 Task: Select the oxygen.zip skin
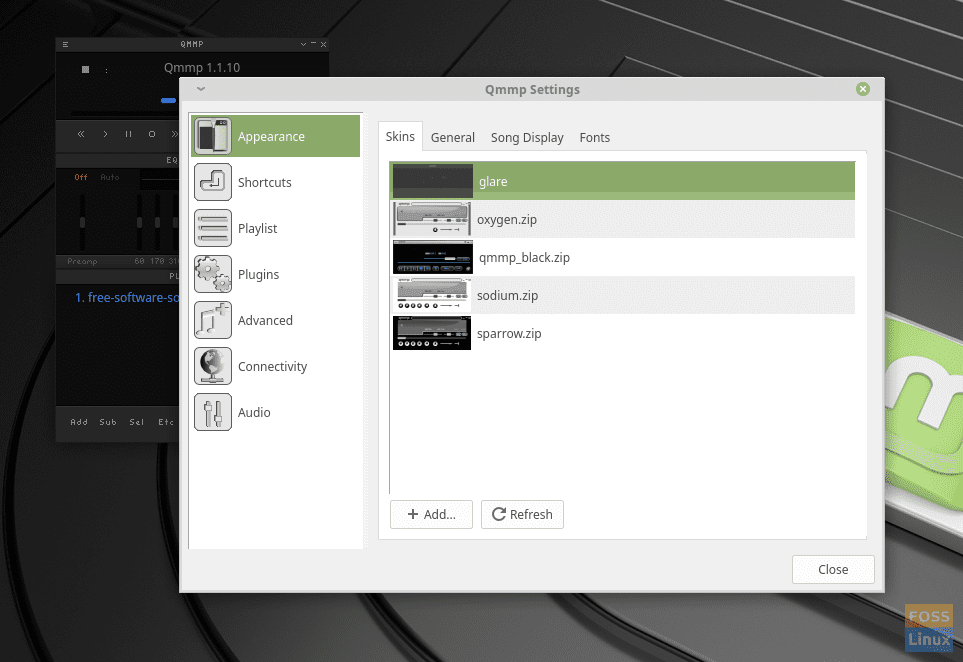tap(623, 219)
